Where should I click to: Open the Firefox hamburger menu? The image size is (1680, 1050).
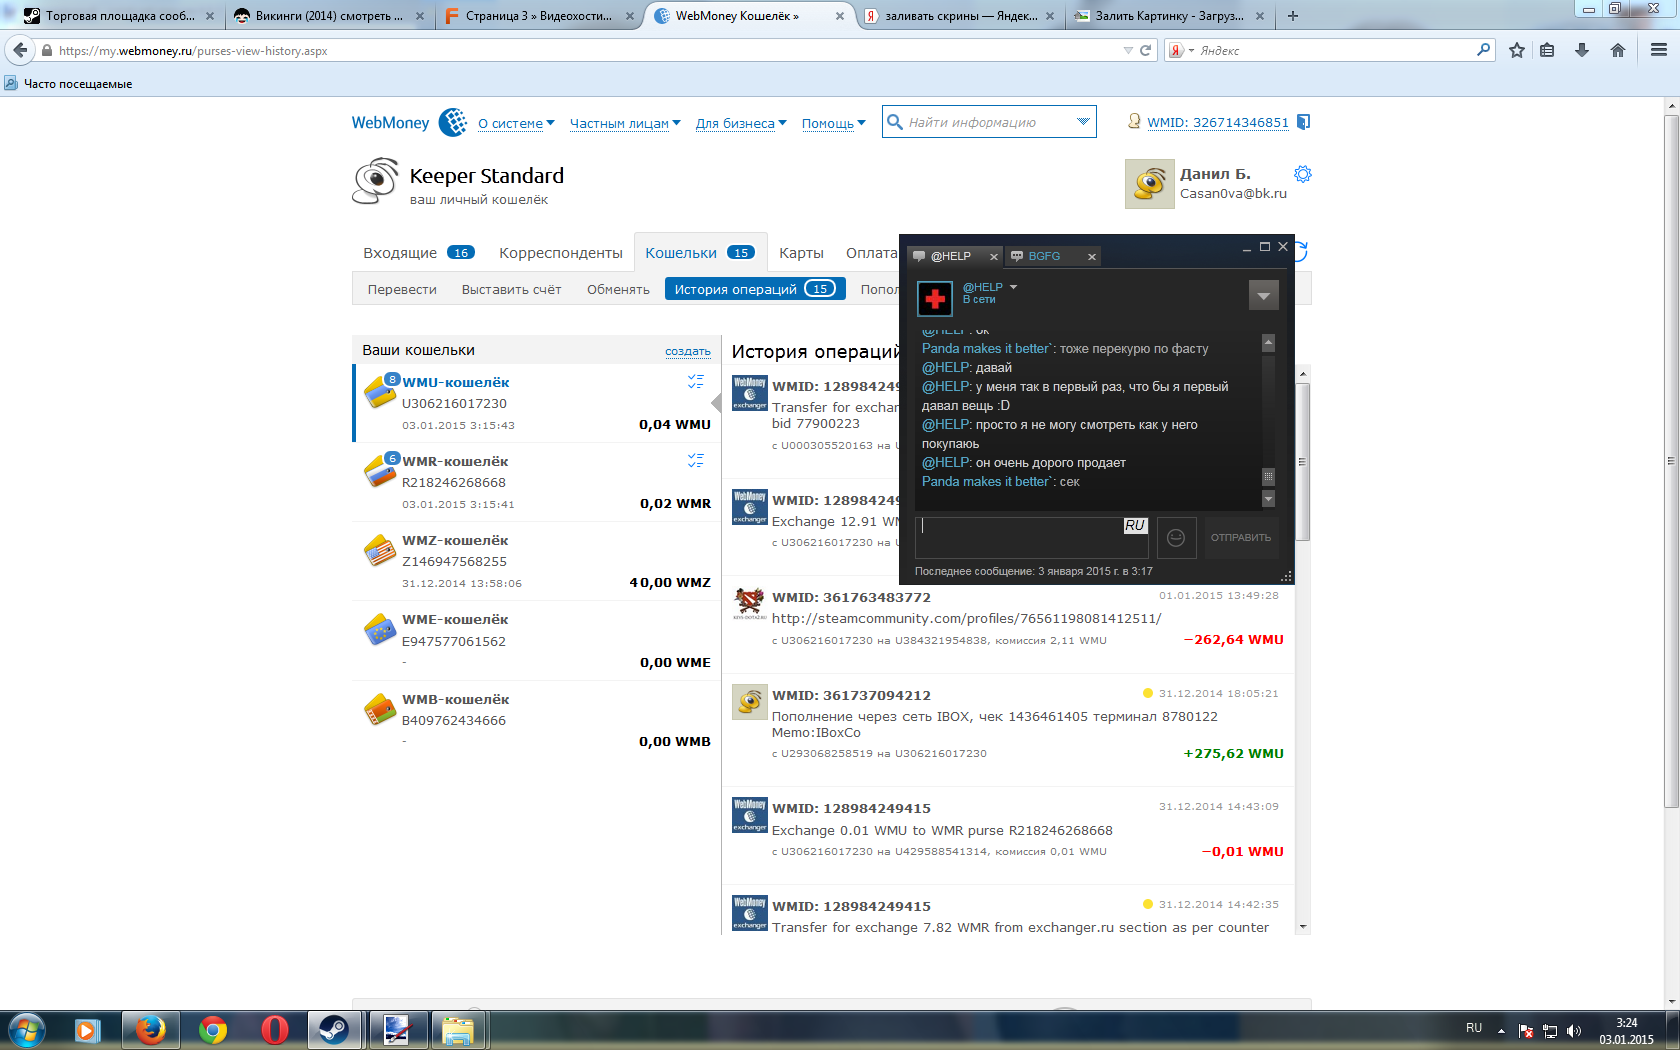point(1659,50)
